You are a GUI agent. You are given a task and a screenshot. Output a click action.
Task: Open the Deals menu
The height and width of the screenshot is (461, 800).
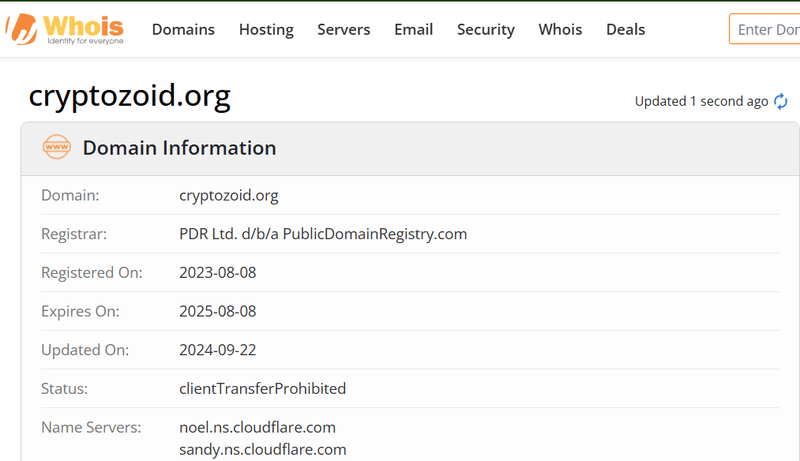pyautogui.click(x=626, y=30)
